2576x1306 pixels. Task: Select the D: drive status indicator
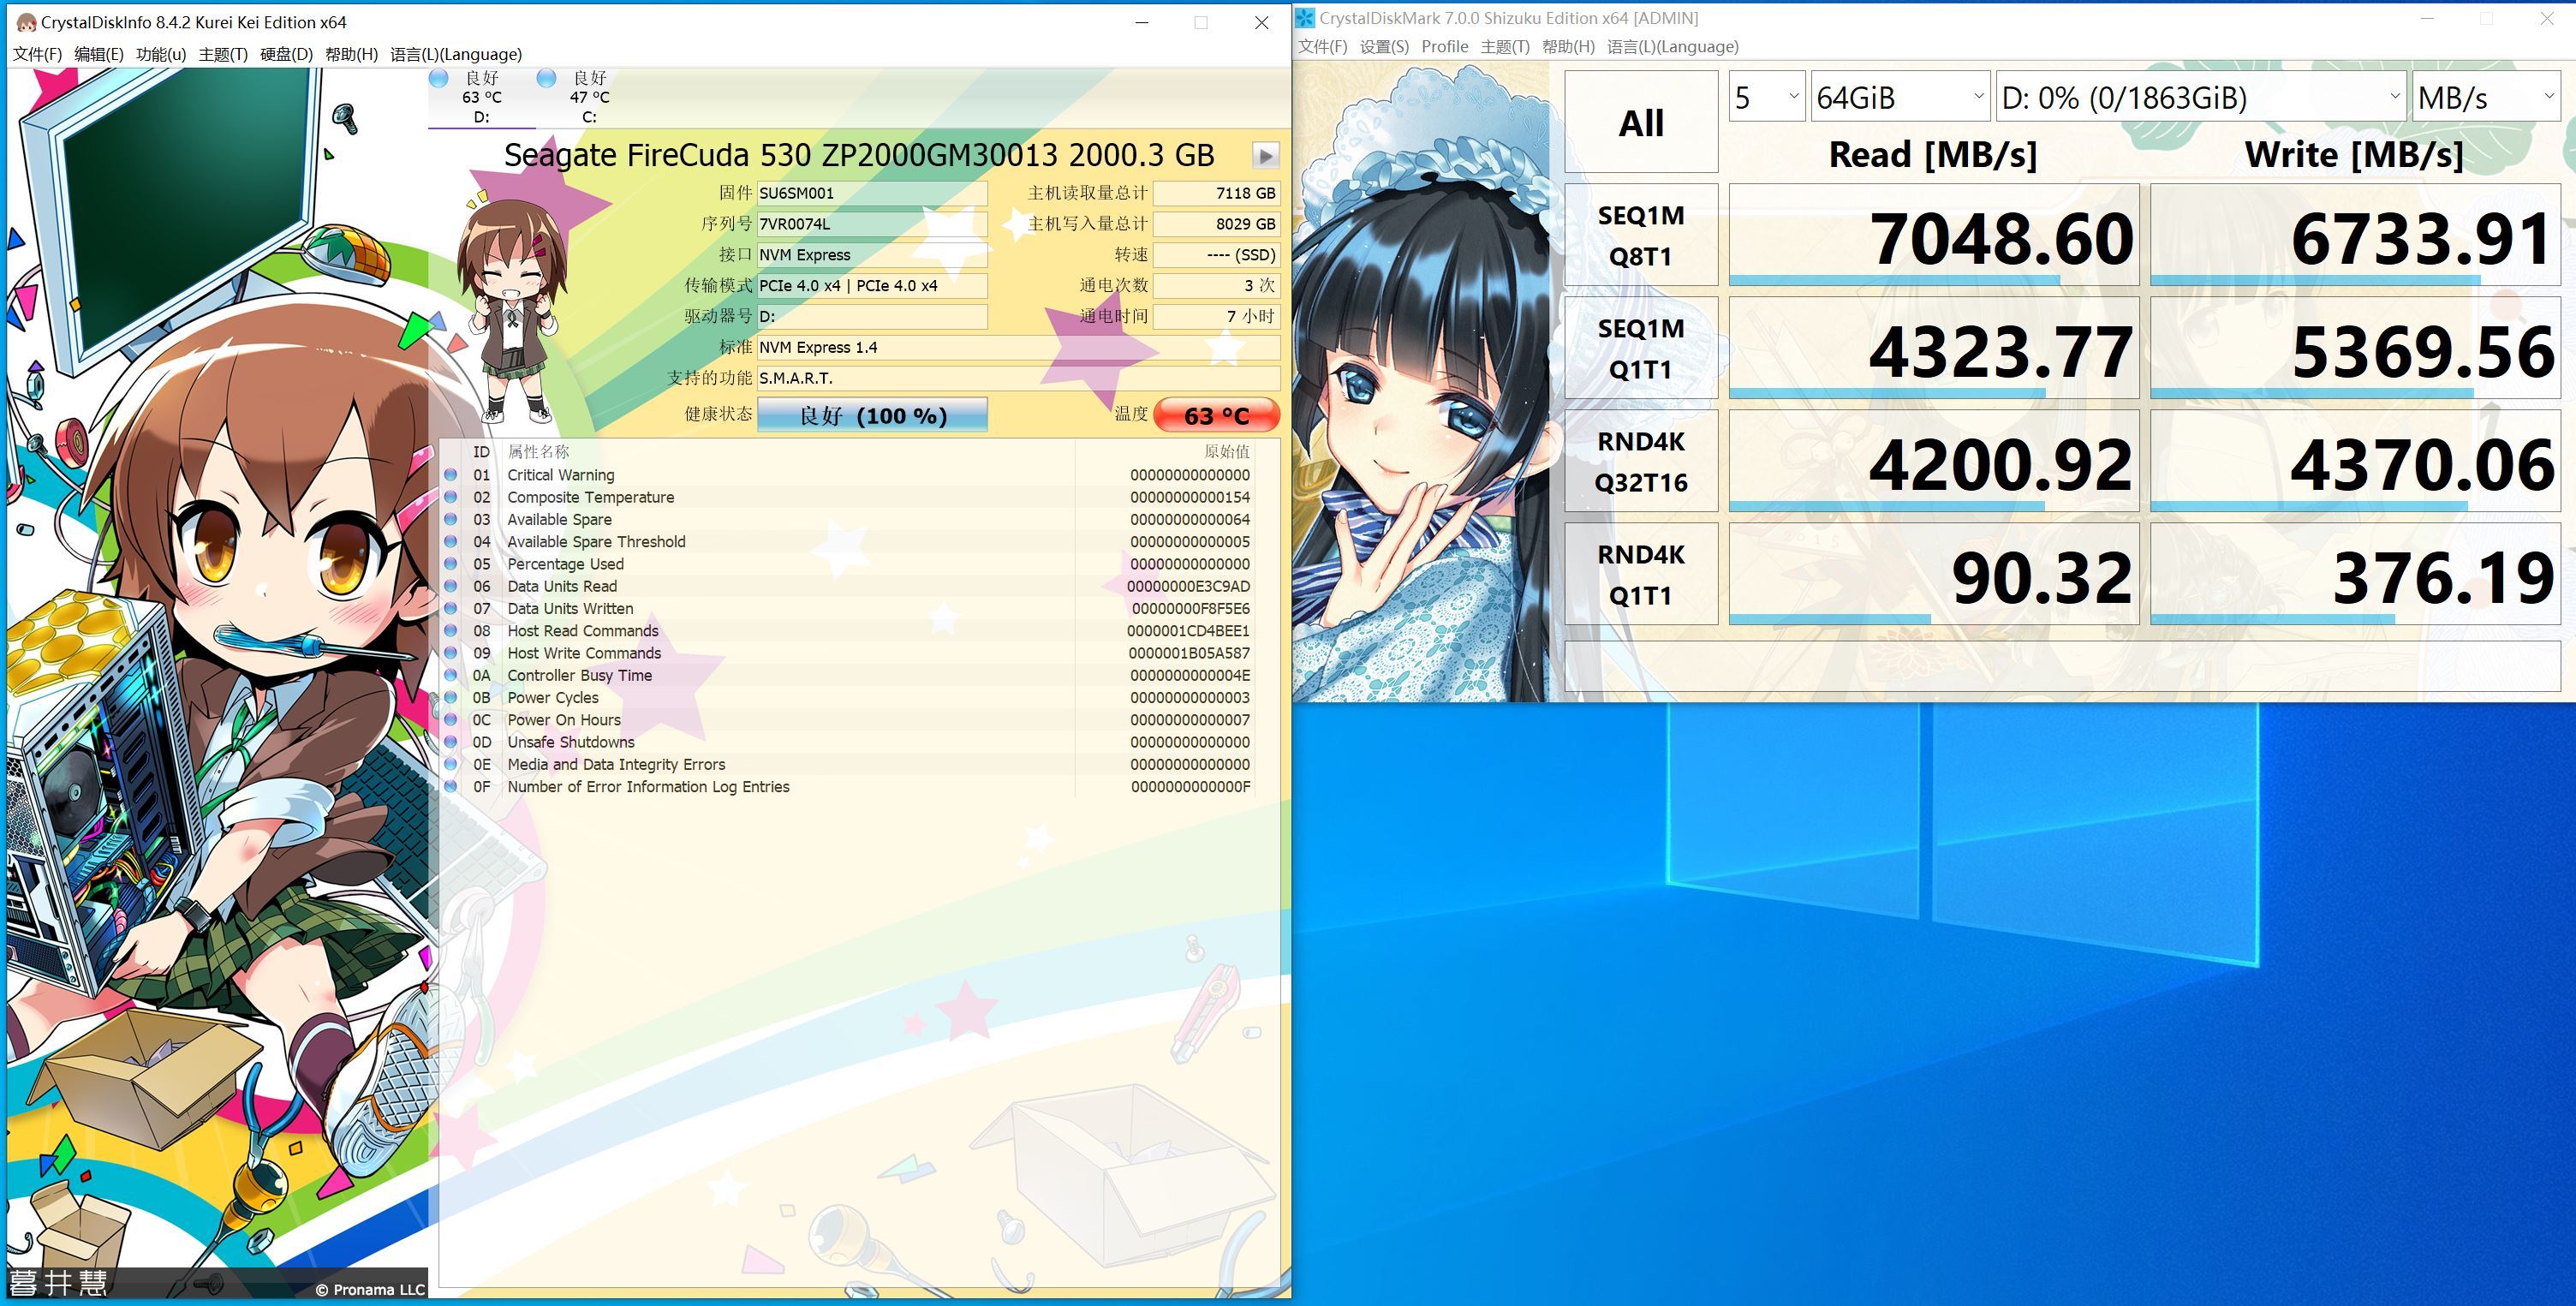pyautogui.click(x=481, y=97)
